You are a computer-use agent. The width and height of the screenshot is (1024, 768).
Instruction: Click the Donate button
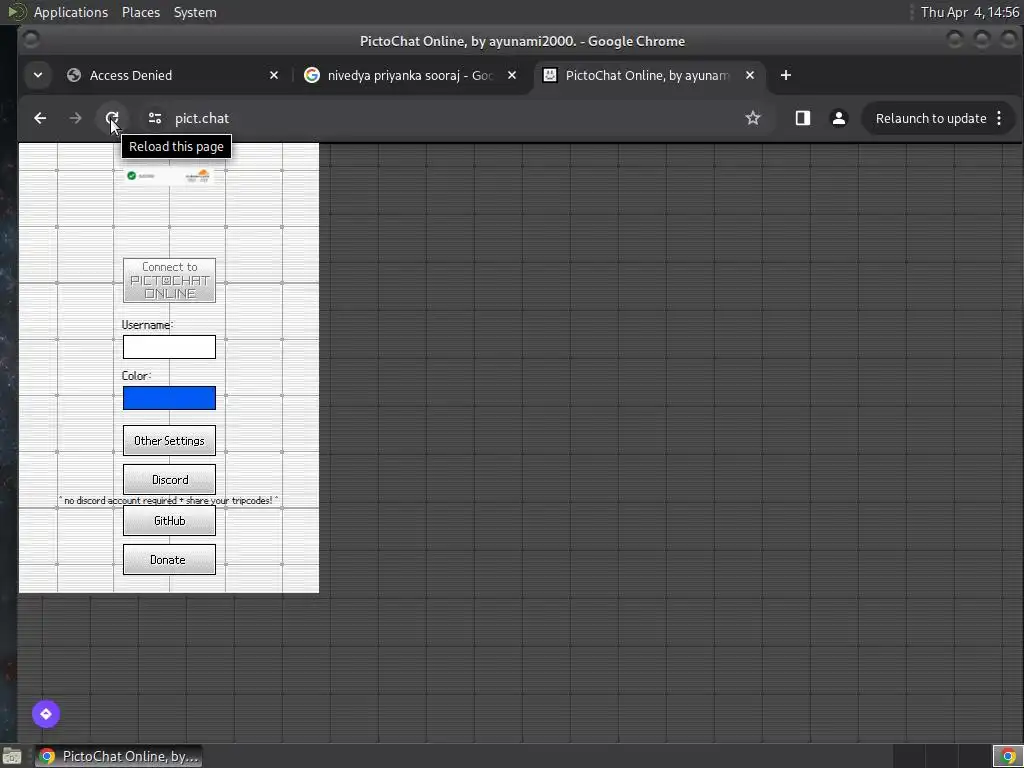click(169, 560)
